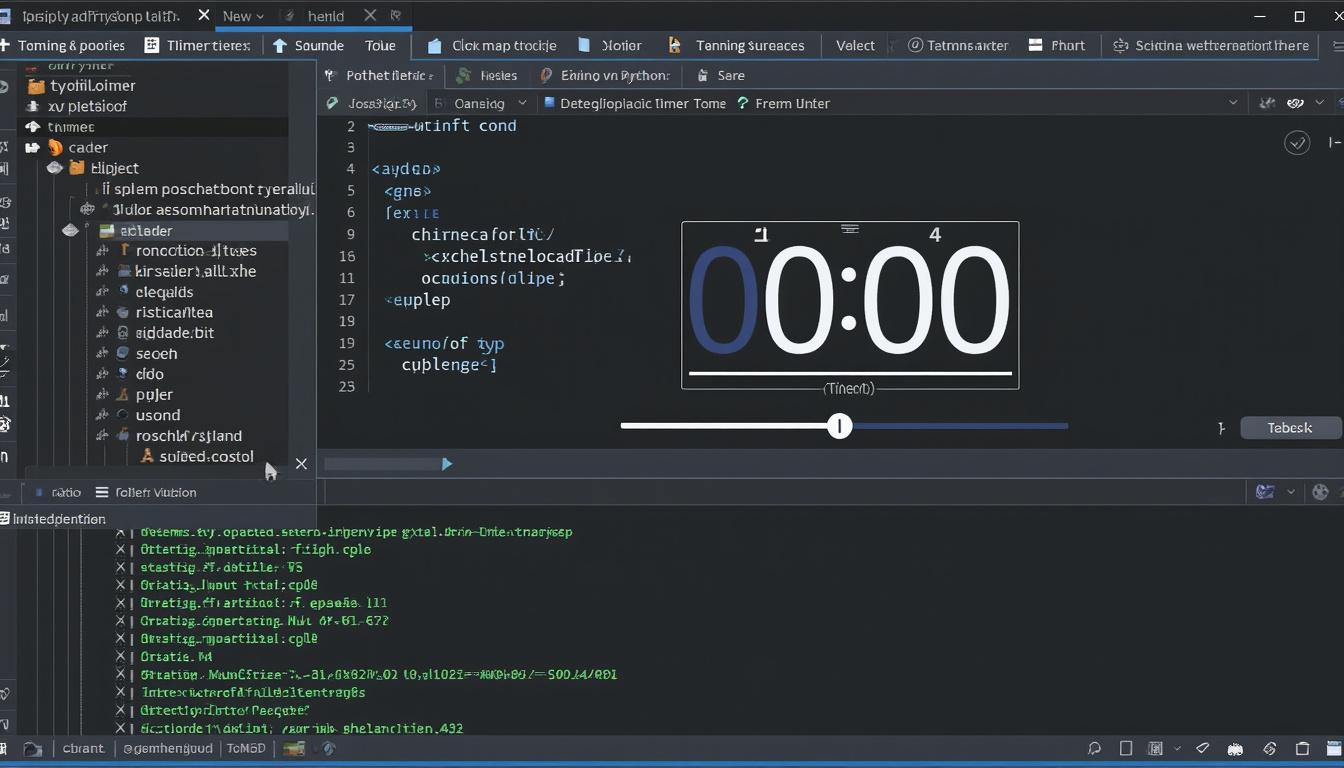Expand the Oansidg dropdown
This screenshot has height=768, width=1344.
tap(521, 102)
